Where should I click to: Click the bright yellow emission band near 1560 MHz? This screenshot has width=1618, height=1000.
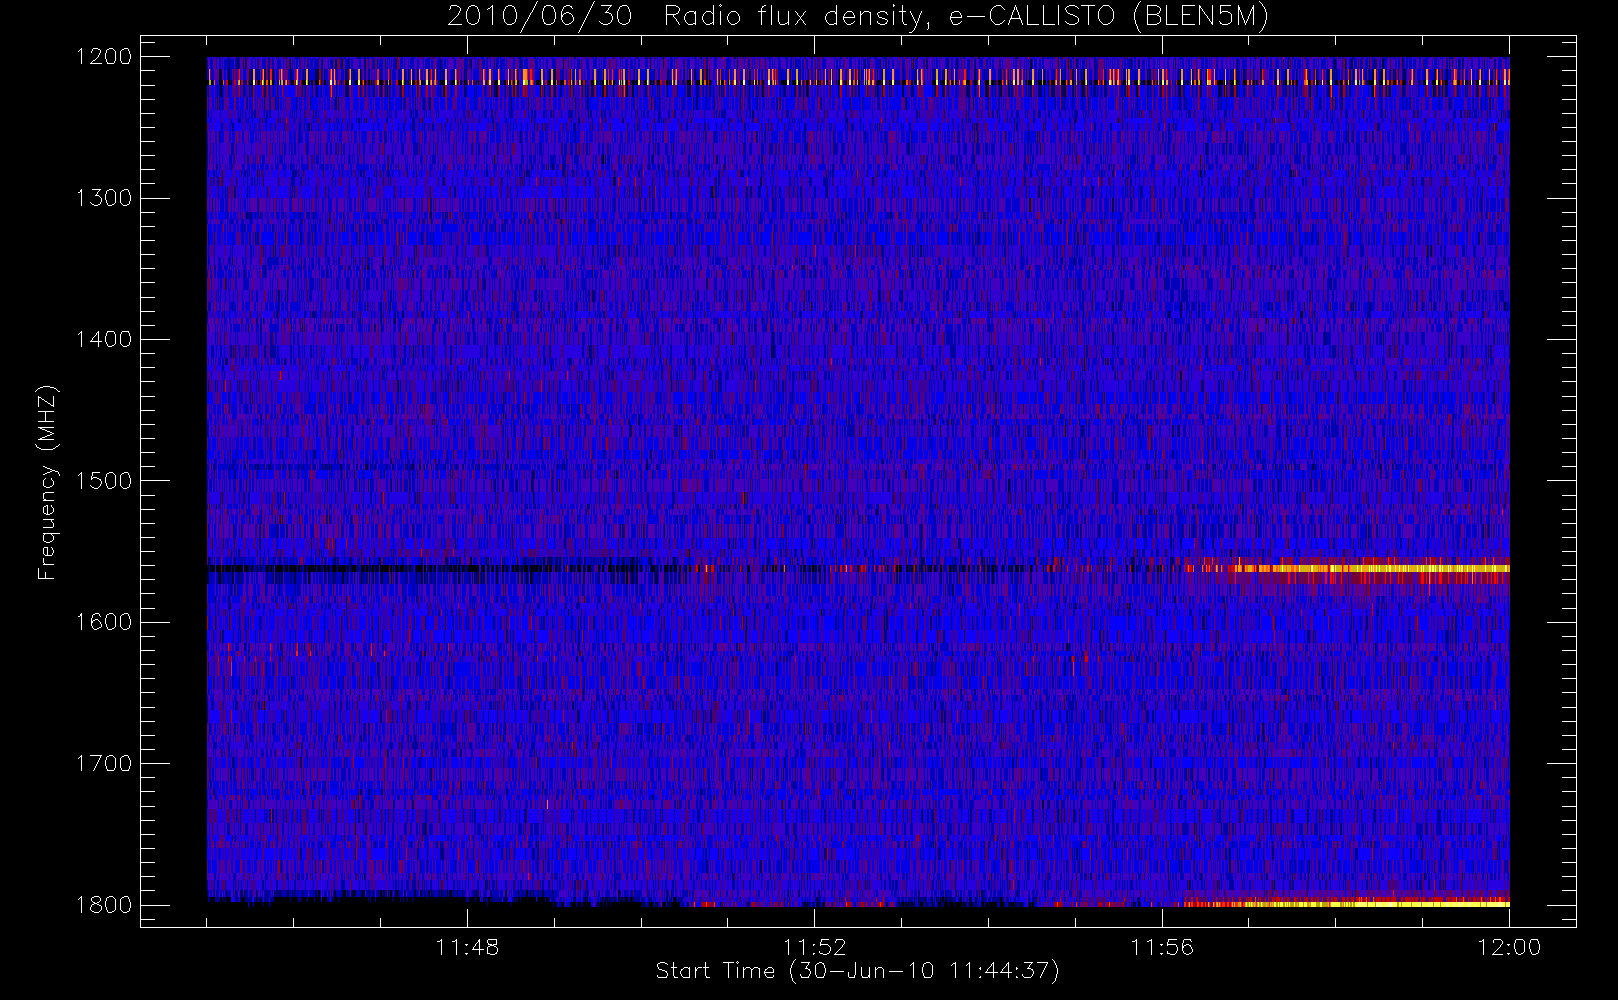tap(1370, 568)
